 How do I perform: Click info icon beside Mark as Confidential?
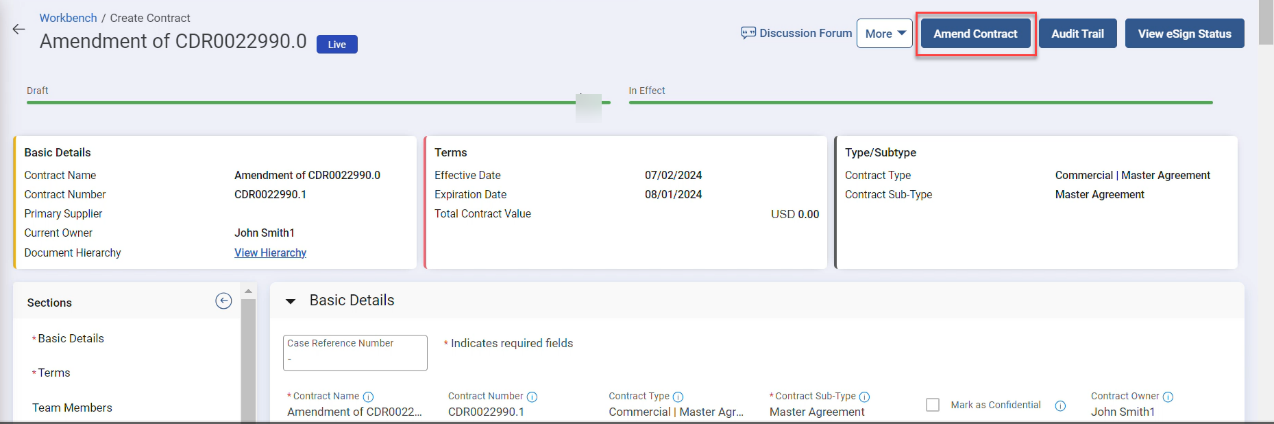pos(1060,406)
